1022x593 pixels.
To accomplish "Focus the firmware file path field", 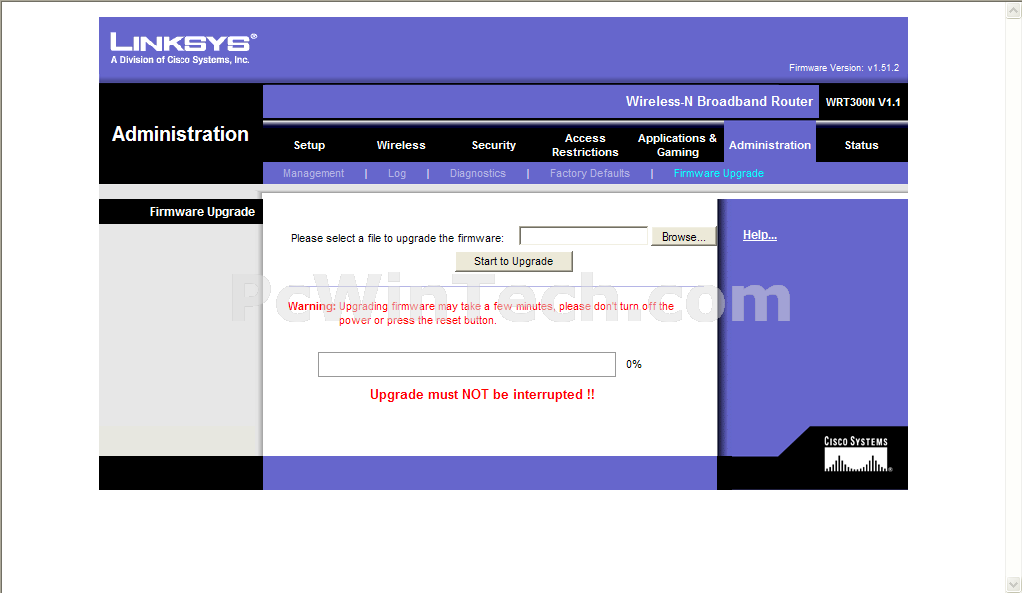I will pyautogui.click(x=583, y=236).
